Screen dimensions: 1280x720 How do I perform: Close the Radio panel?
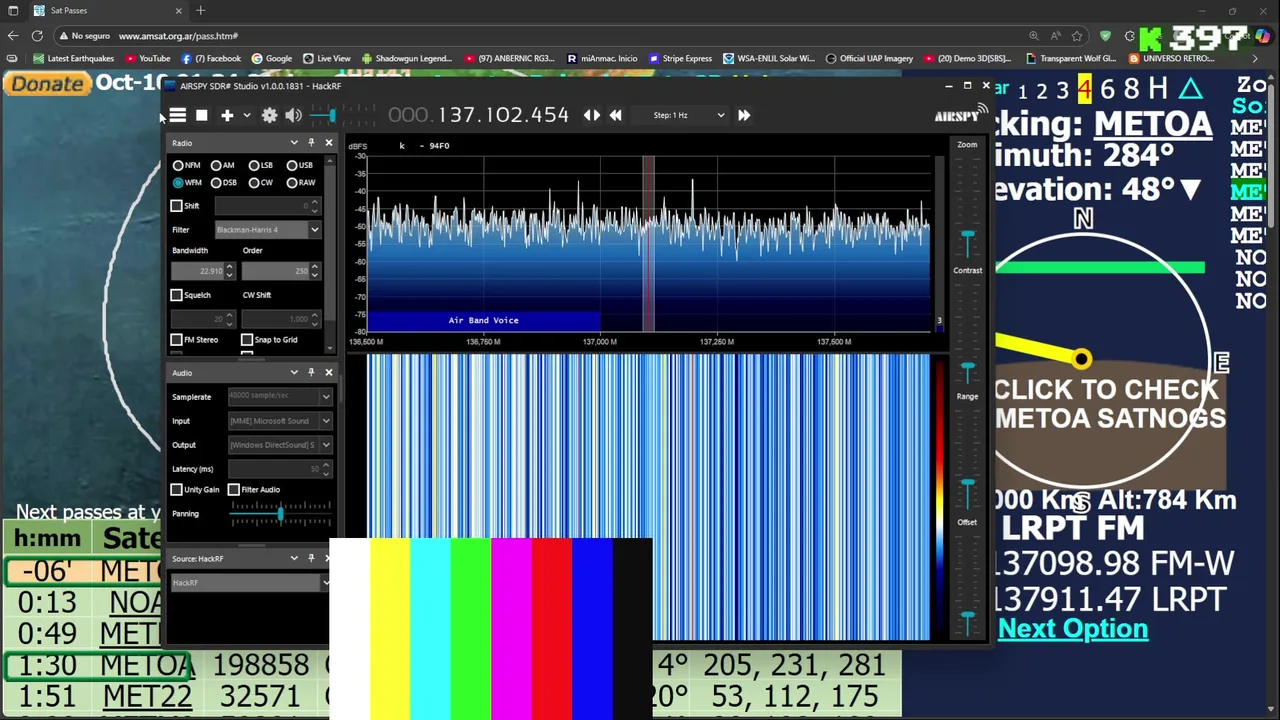(328, 143)
